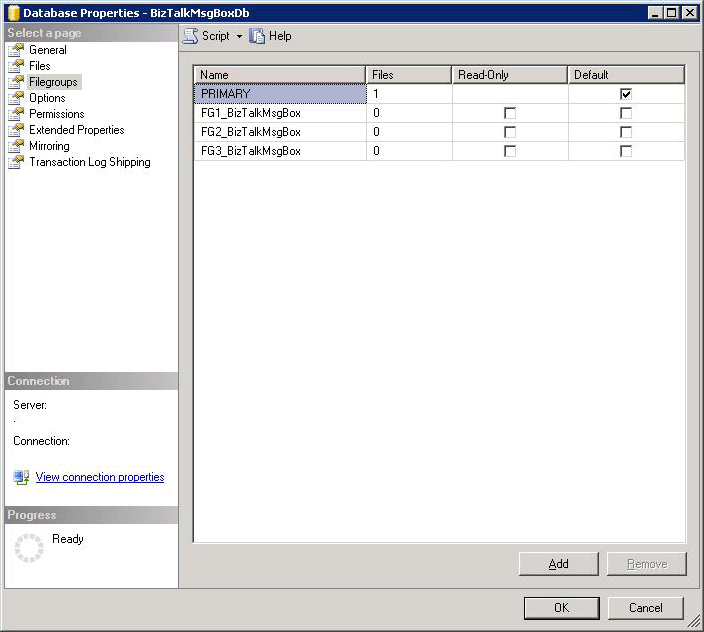Click the Filegroups page icon
Viewport: 704px width, 632px height.
coord(16,82)
